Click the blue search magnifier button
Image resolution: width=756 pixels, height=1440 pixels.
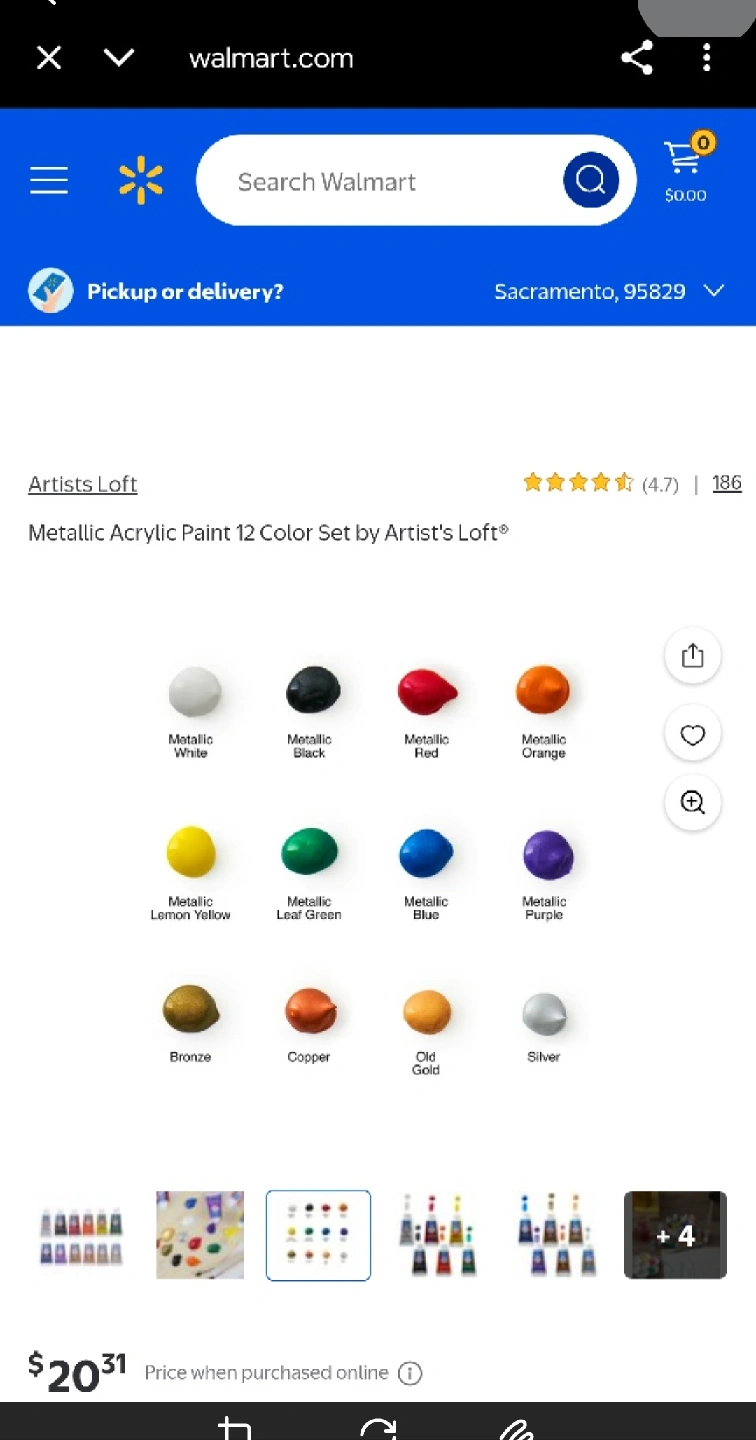[x=591, y=181]
